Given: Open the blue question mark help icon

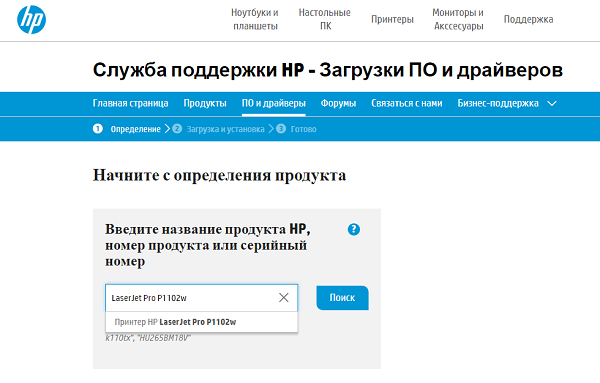Looking at the screenshot, I should [354, 230].
